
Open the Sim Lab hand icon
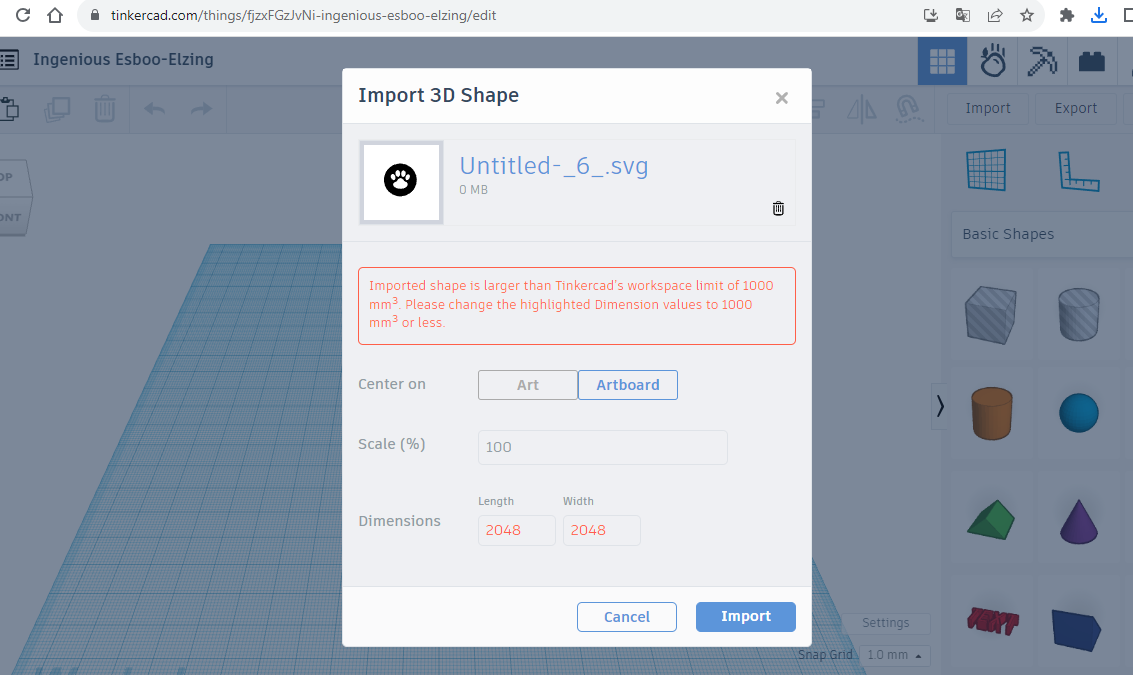point(993,61)
